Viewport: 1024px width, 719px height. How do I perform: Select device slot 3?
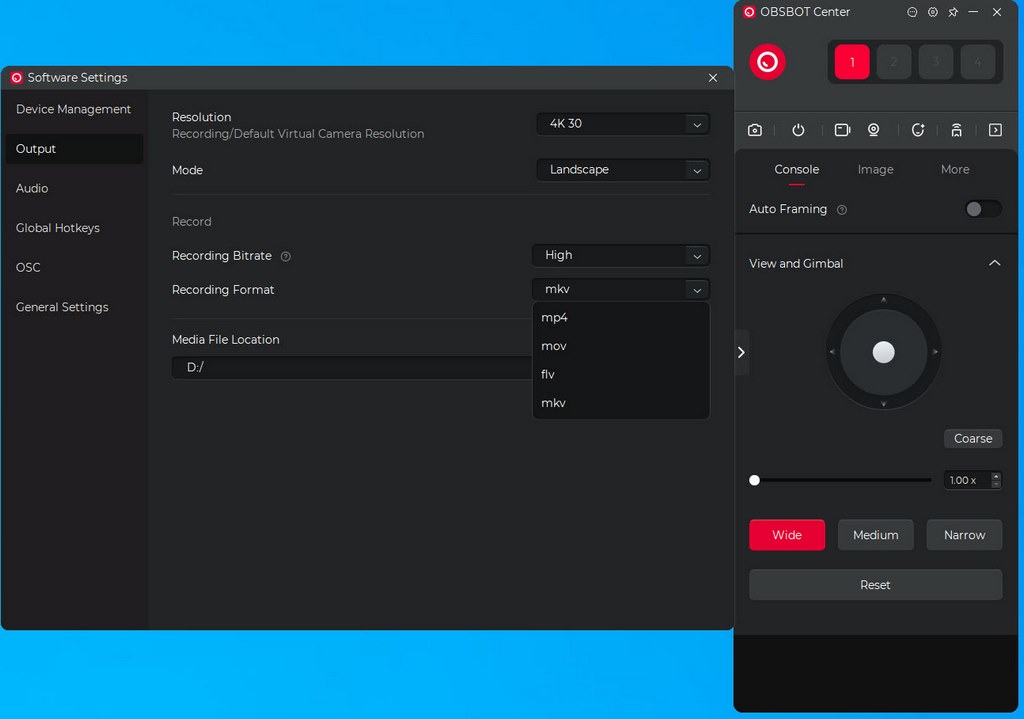pos(935,62)
